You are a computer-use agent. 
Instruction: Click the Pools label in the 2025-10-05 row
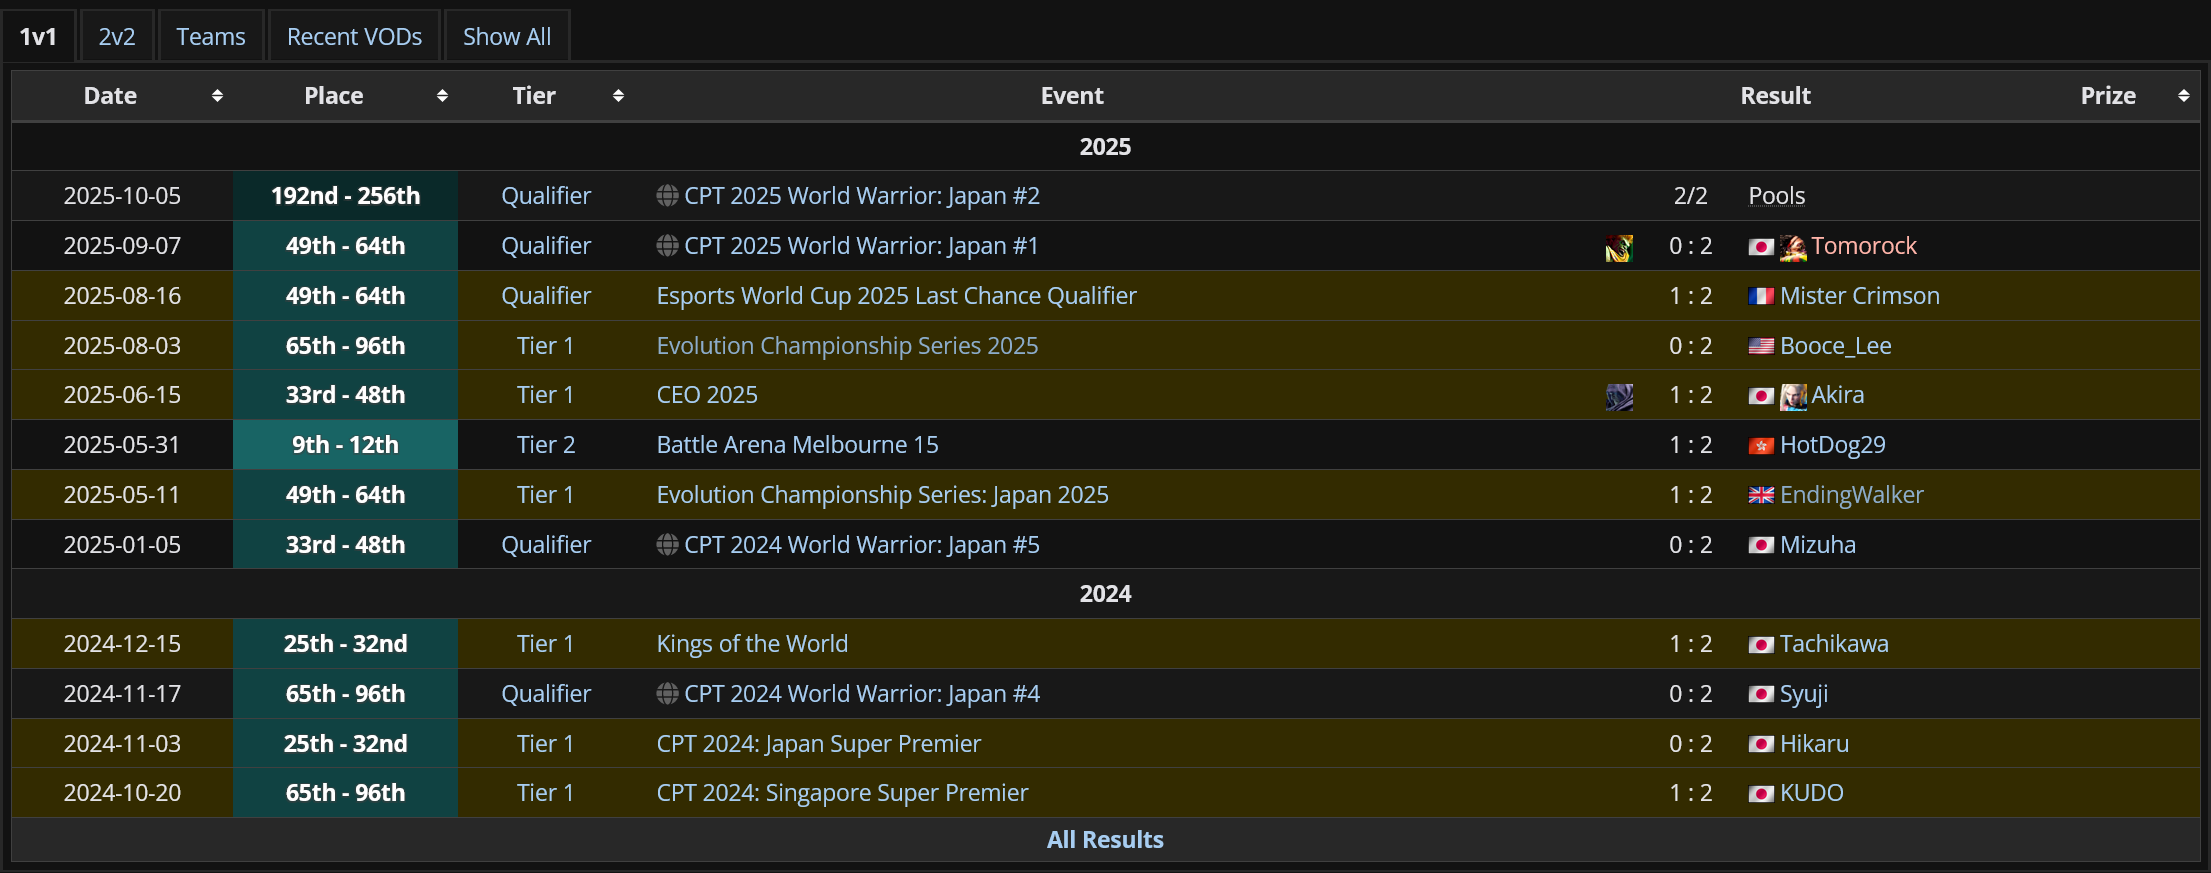click(x=1777, y=196)
